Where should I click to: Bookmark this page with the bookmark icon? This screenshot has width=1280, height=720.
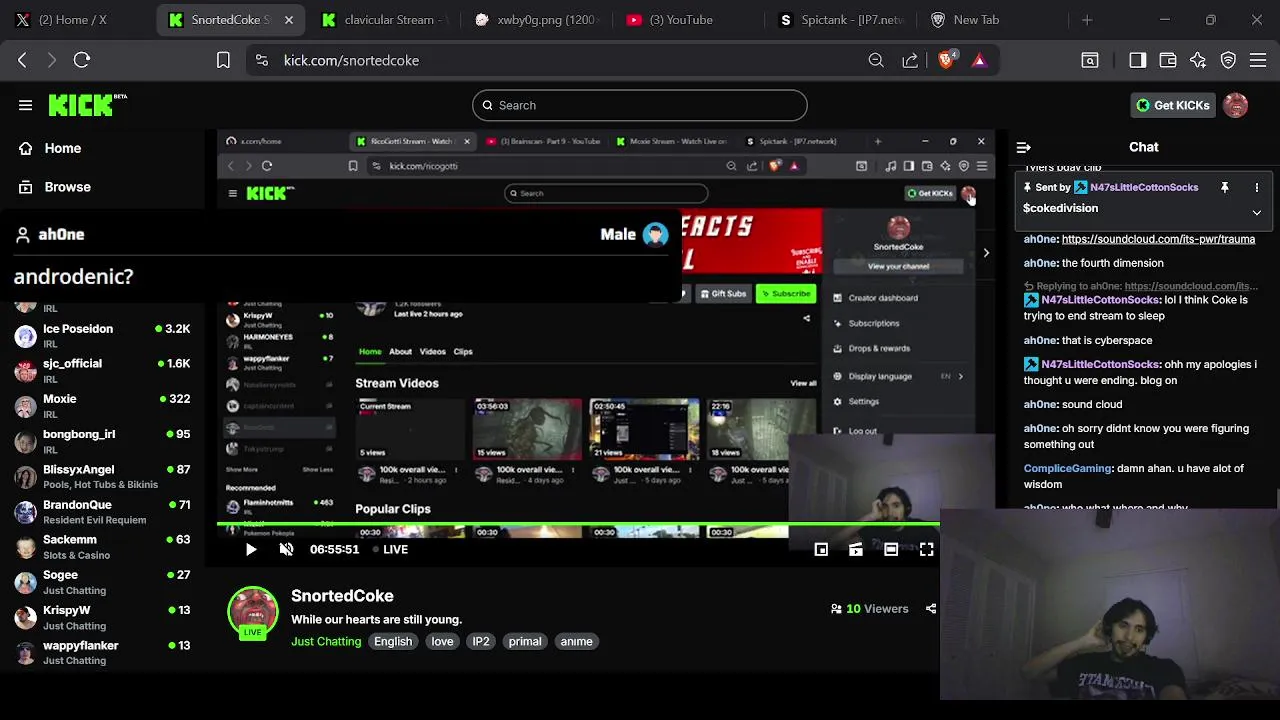tap(224, 60)
